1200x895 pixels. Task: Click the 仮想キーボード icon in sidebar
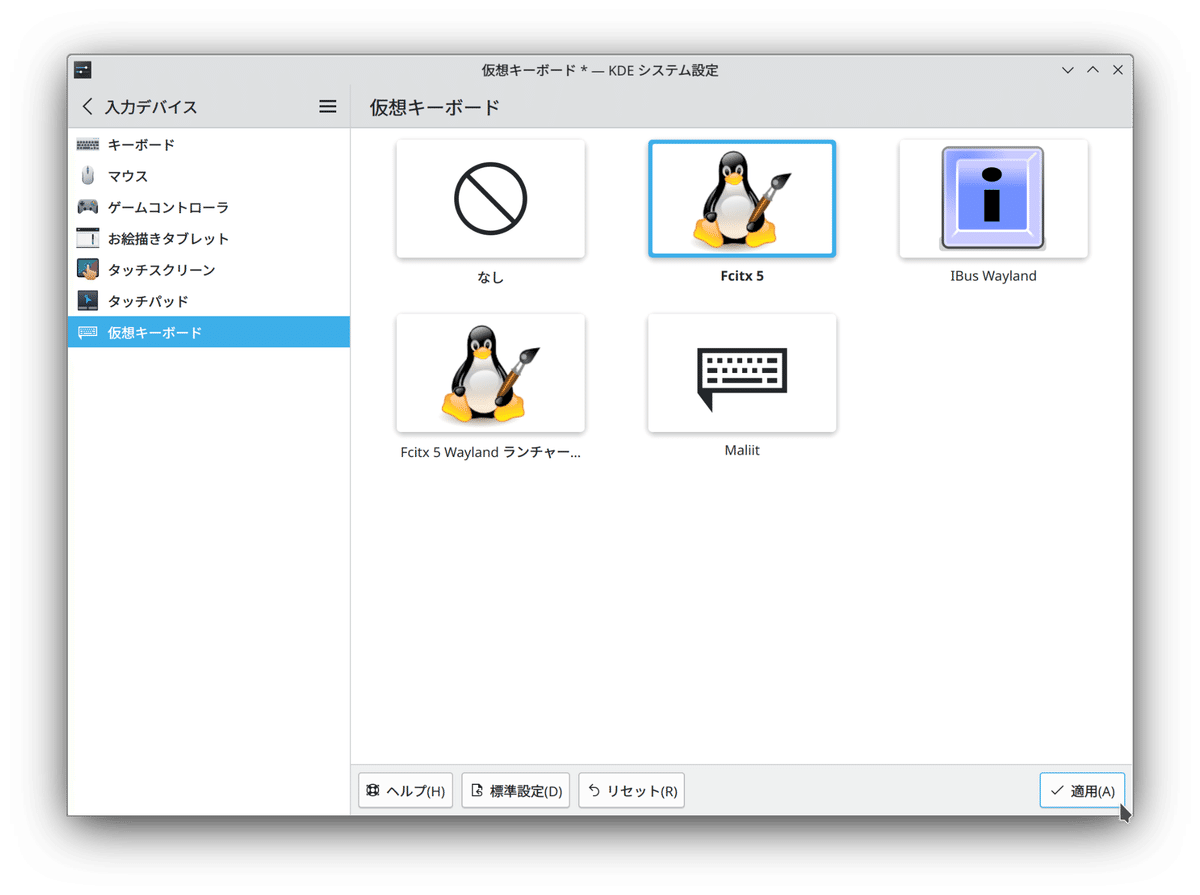point(88,332)
